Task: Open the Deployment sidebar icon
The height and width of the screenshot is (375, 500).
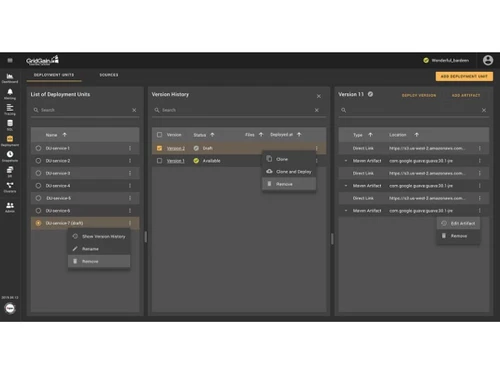Action: click(x=10, y=141)
